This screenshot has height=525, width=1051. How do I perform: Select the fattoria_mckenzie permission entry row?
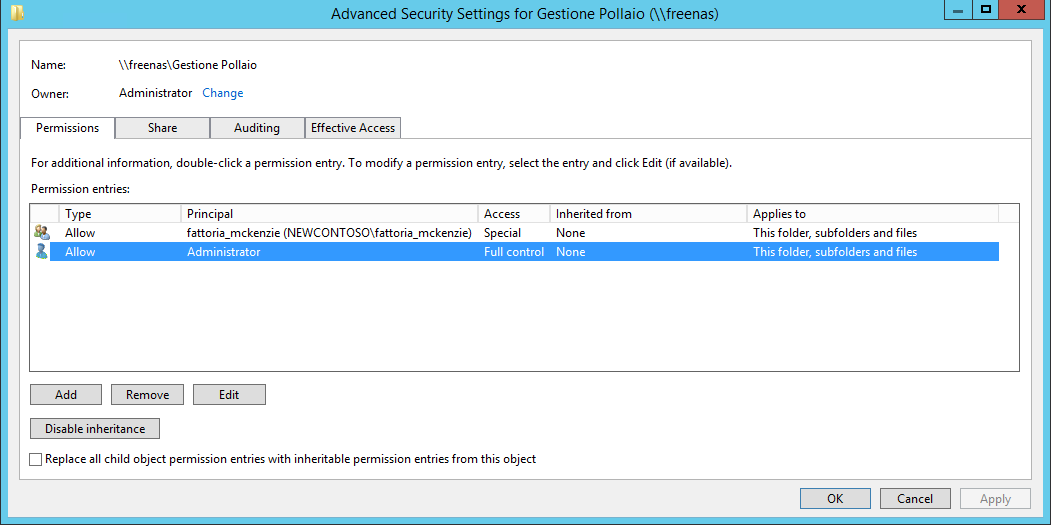pyautogui.click(x=329, y=233)
